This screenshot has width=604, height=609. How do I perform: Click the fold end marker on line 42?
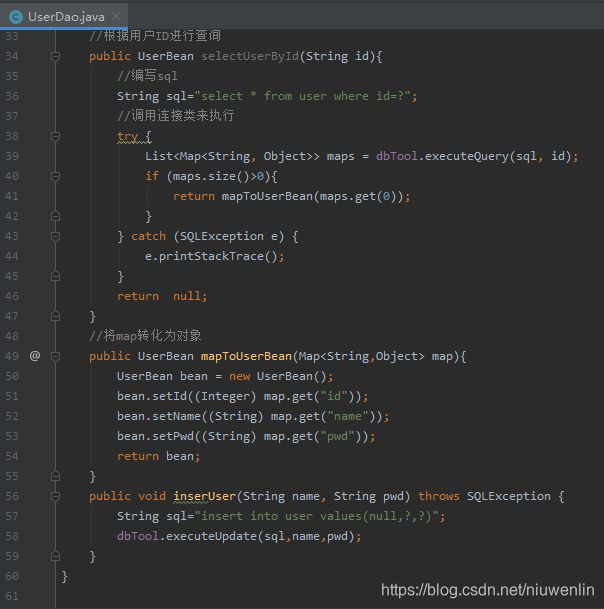point(56,216)
